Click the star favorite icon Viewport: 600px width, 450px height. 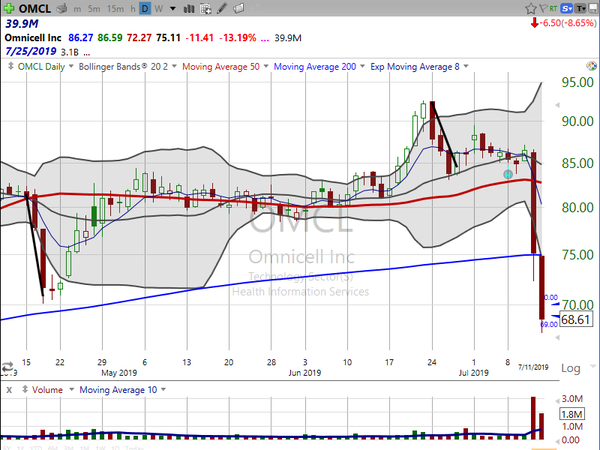530,8
